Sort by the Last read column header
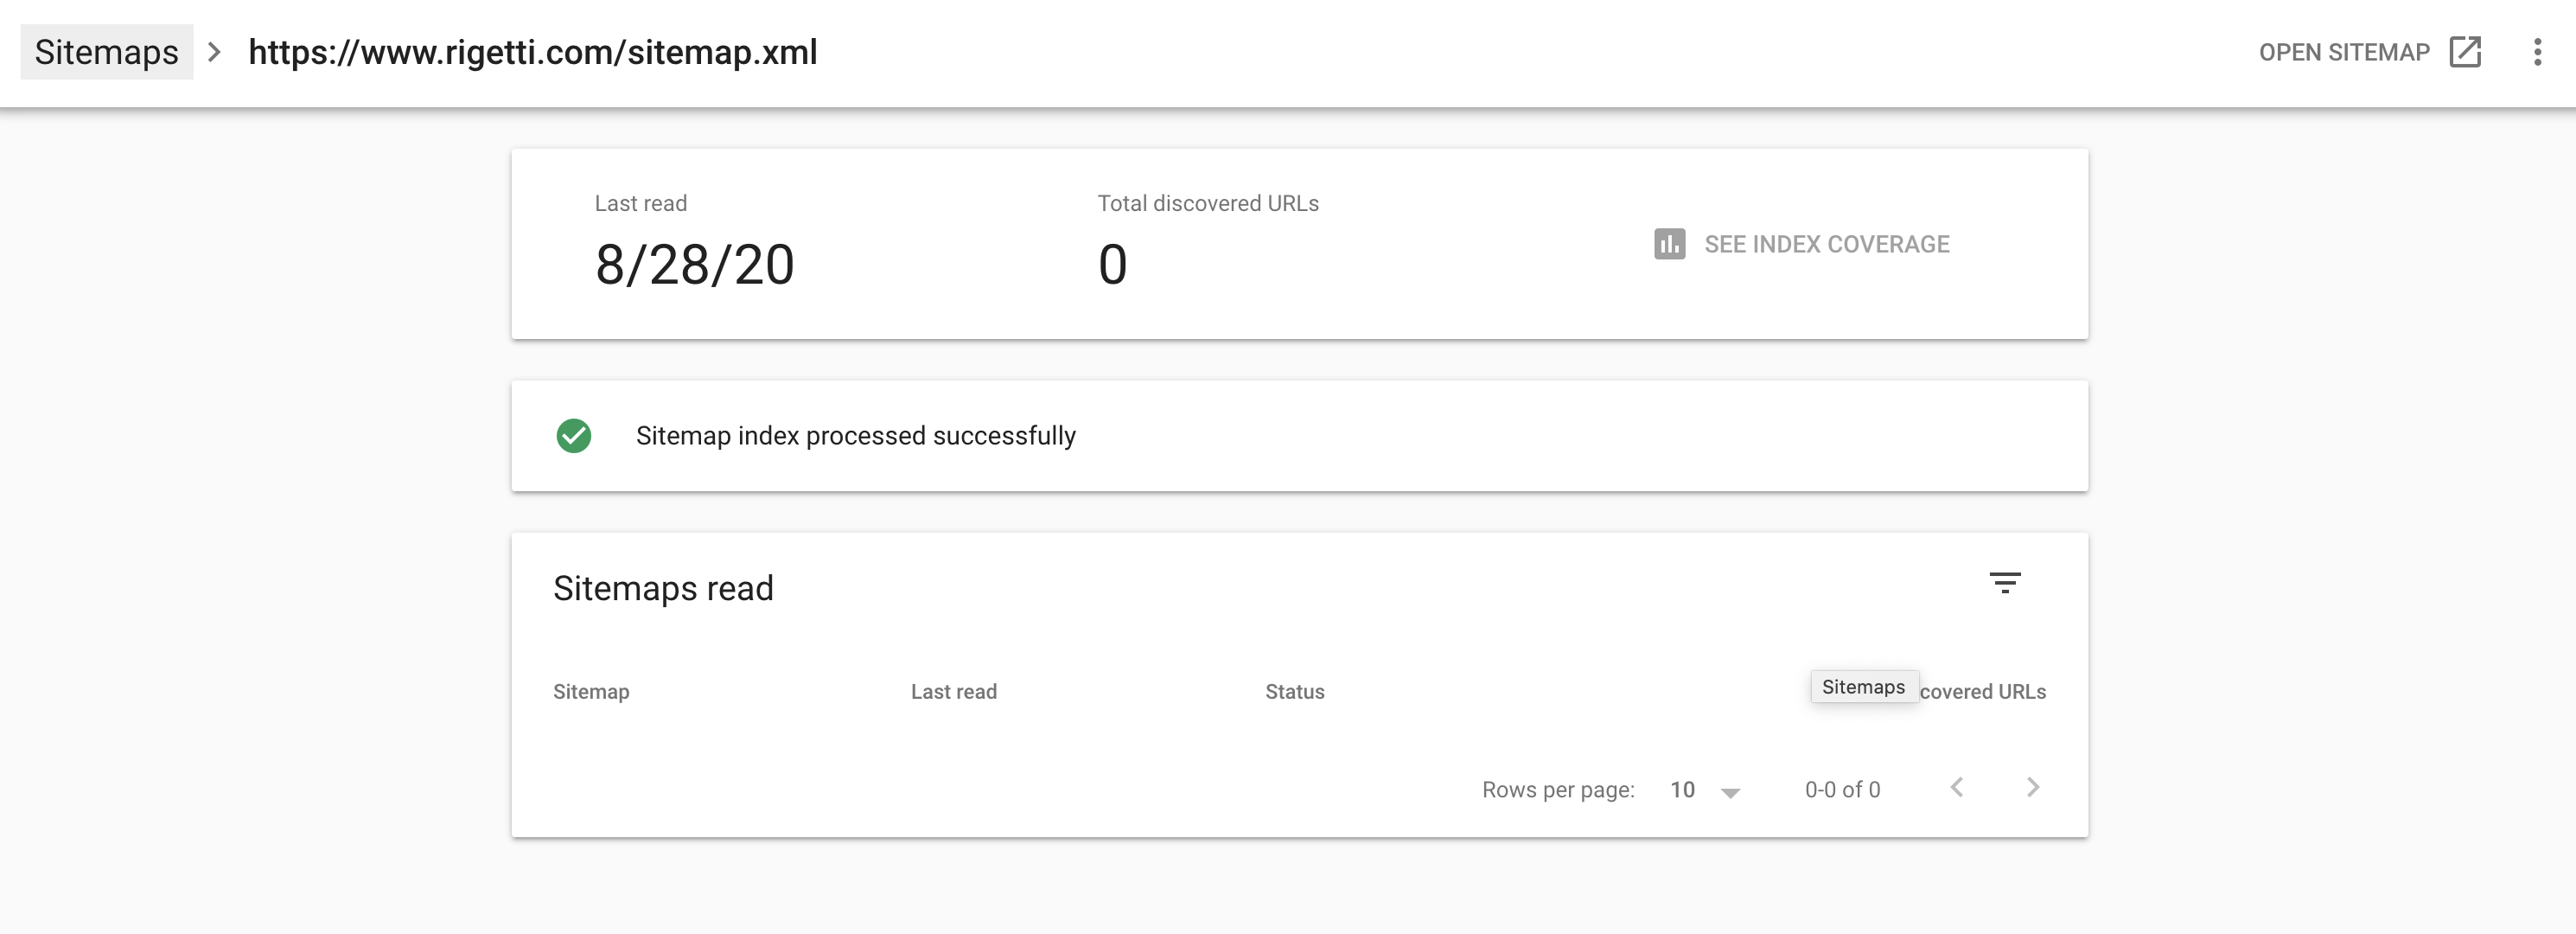The height and width of the screenshot is (934, 2576). pos(953,692)
